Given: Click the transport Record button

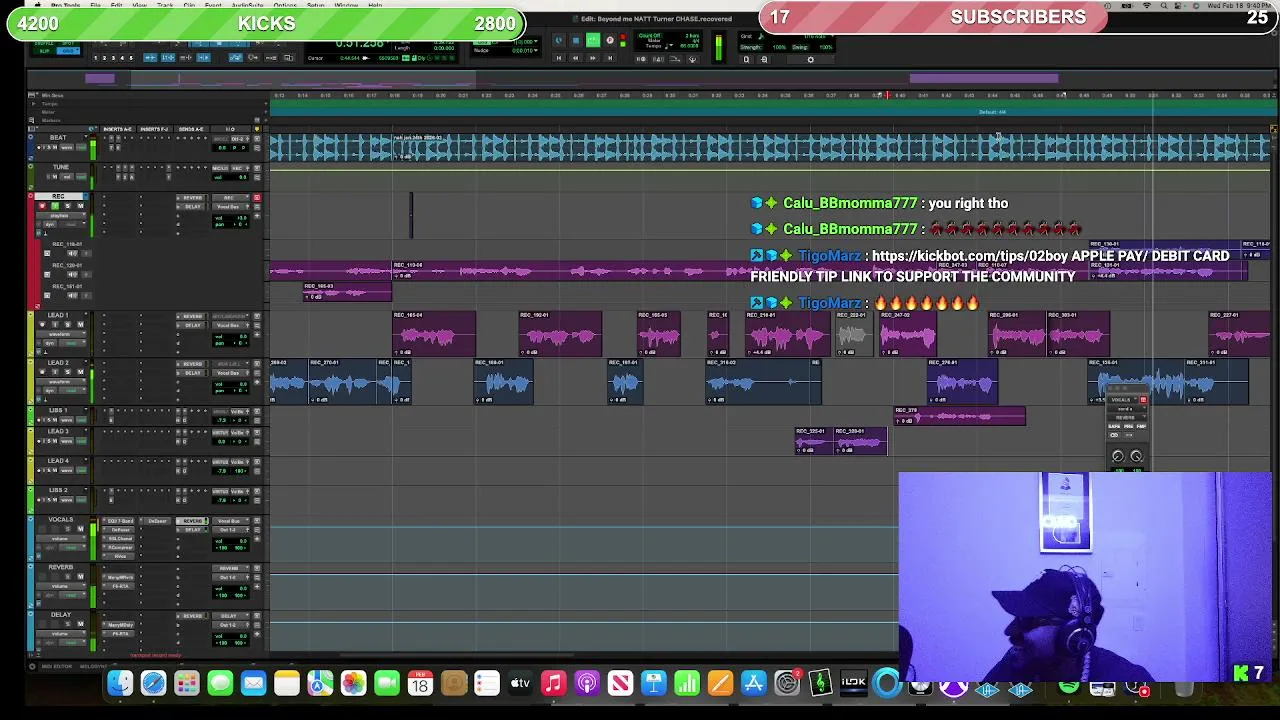Looking at the screenshot, I should [610, 40].
